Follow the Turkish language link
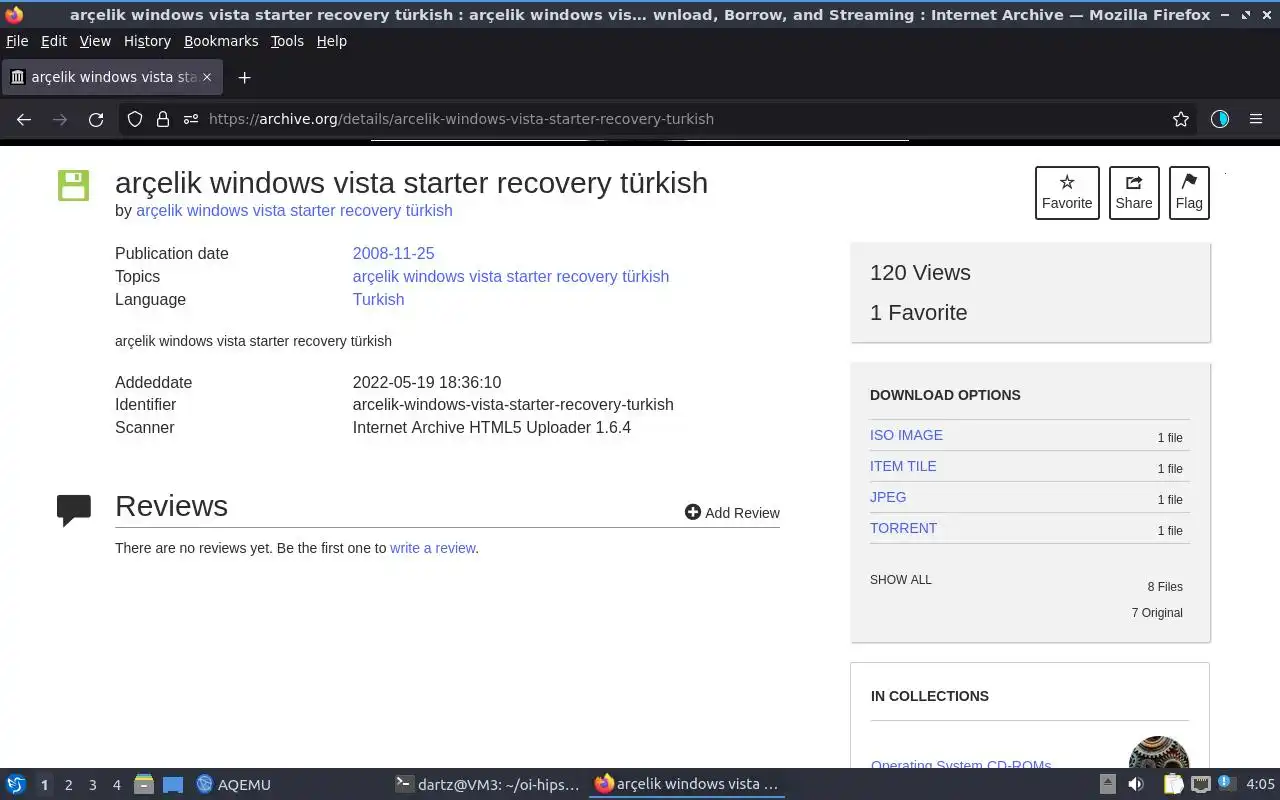This screenshot has height=800, width=1280. coord(378,299)
